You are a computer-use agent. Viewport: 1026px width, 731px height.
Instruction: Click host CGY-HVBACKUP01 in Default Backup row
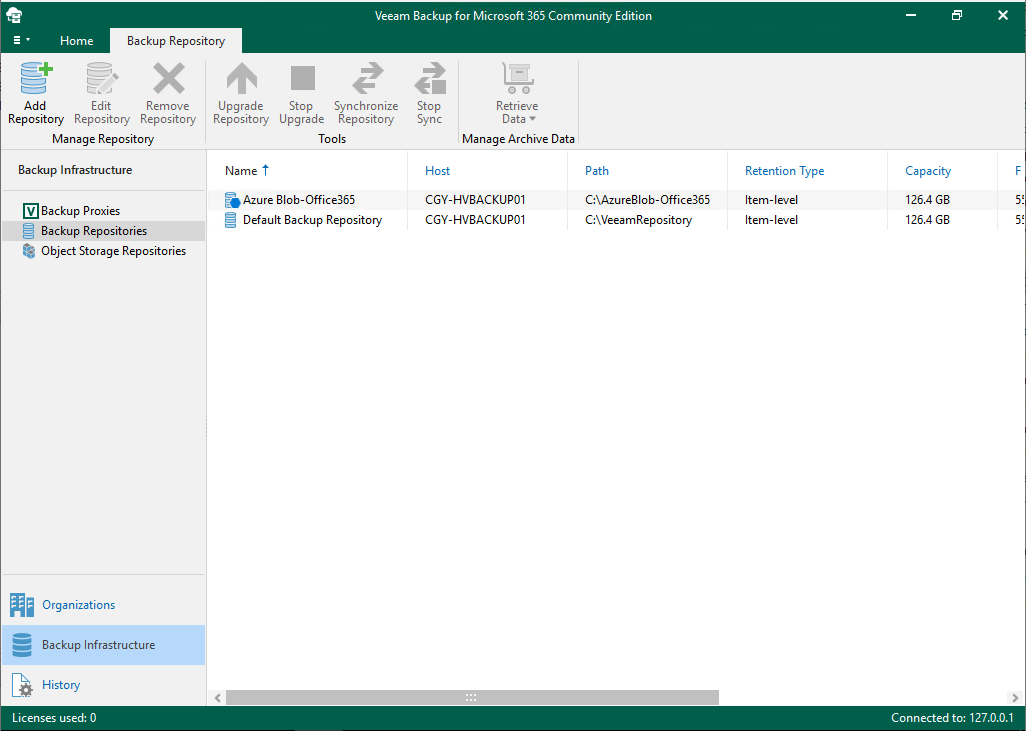point(475,220)
